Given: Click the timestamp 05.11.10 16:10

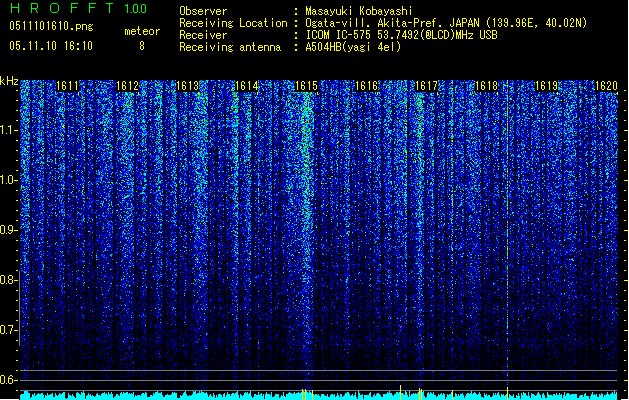Looking at the screenshot, I should [x=51, y=46].
